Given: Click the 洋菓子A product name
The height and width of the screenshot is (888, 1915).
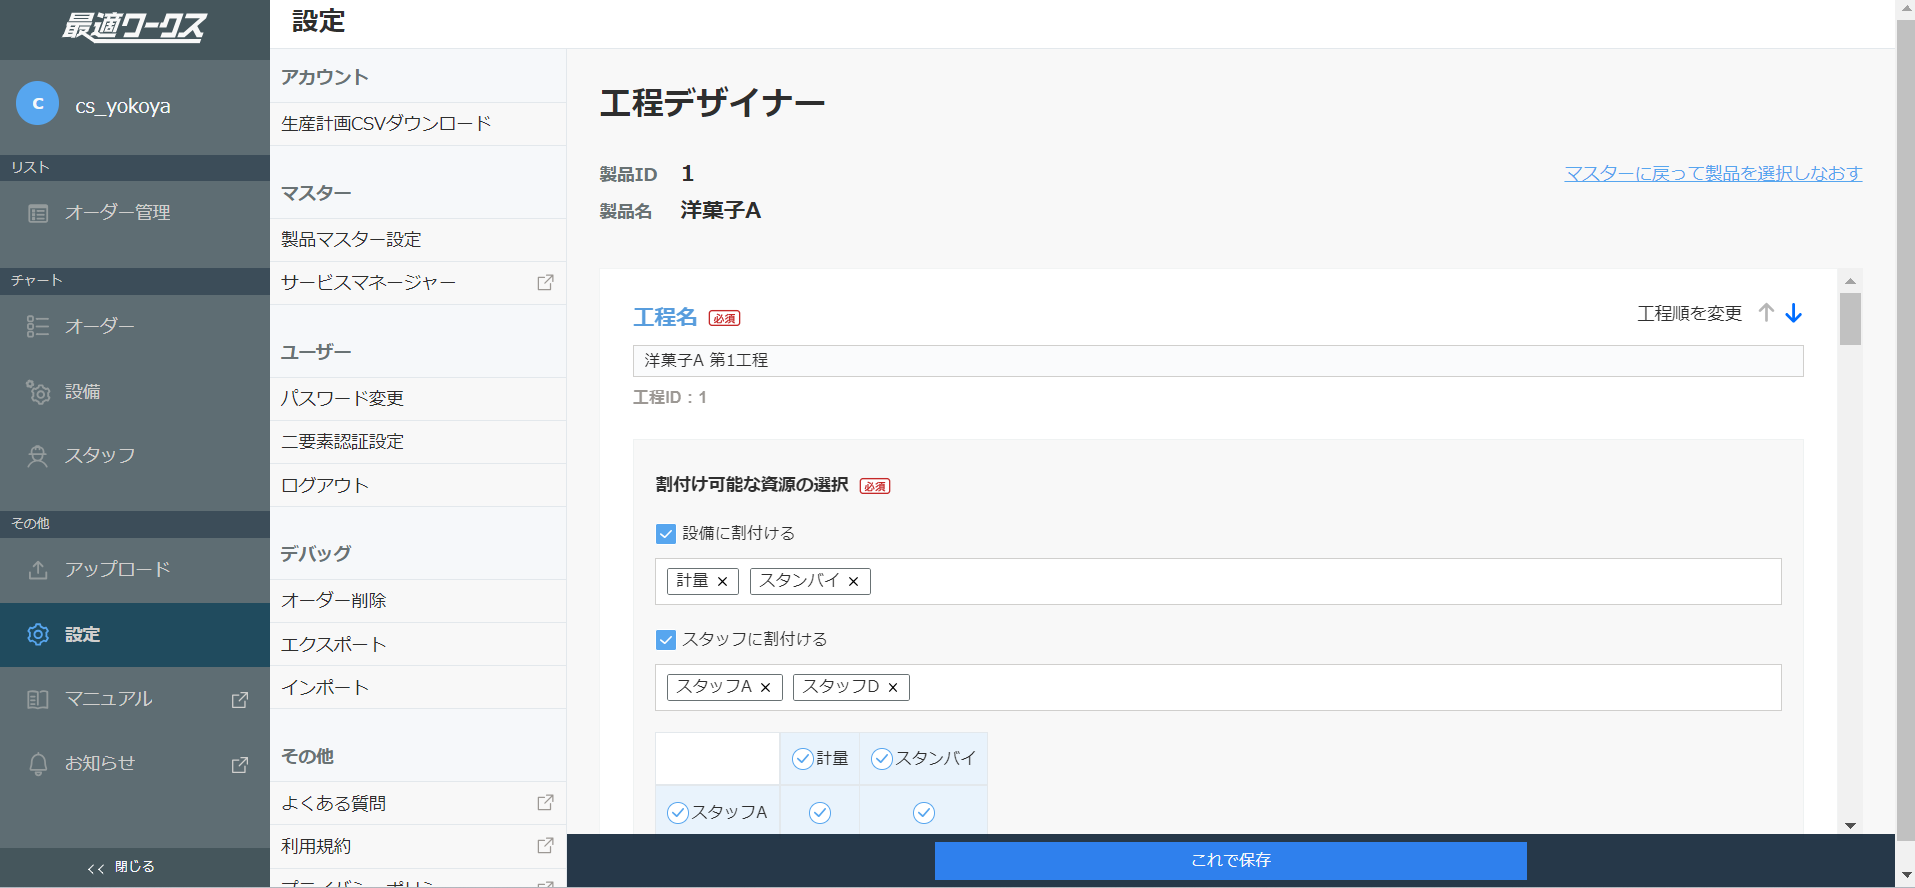Looking at the screenshot, I should (x=721, y=211).
